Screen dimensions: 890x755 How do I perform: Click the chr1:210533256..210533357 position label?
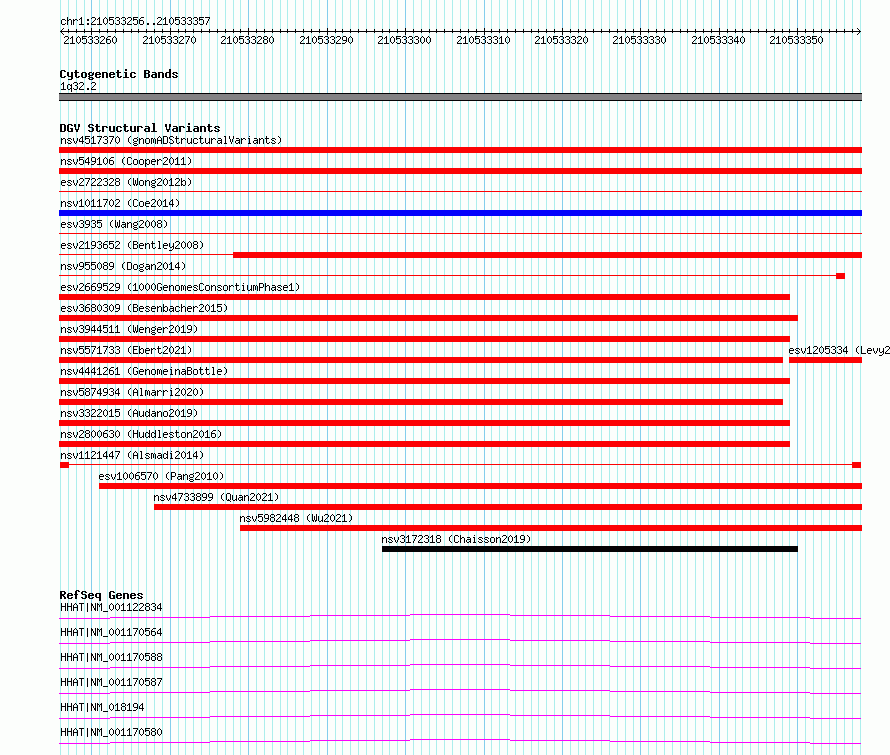click(x=135, y=21)
